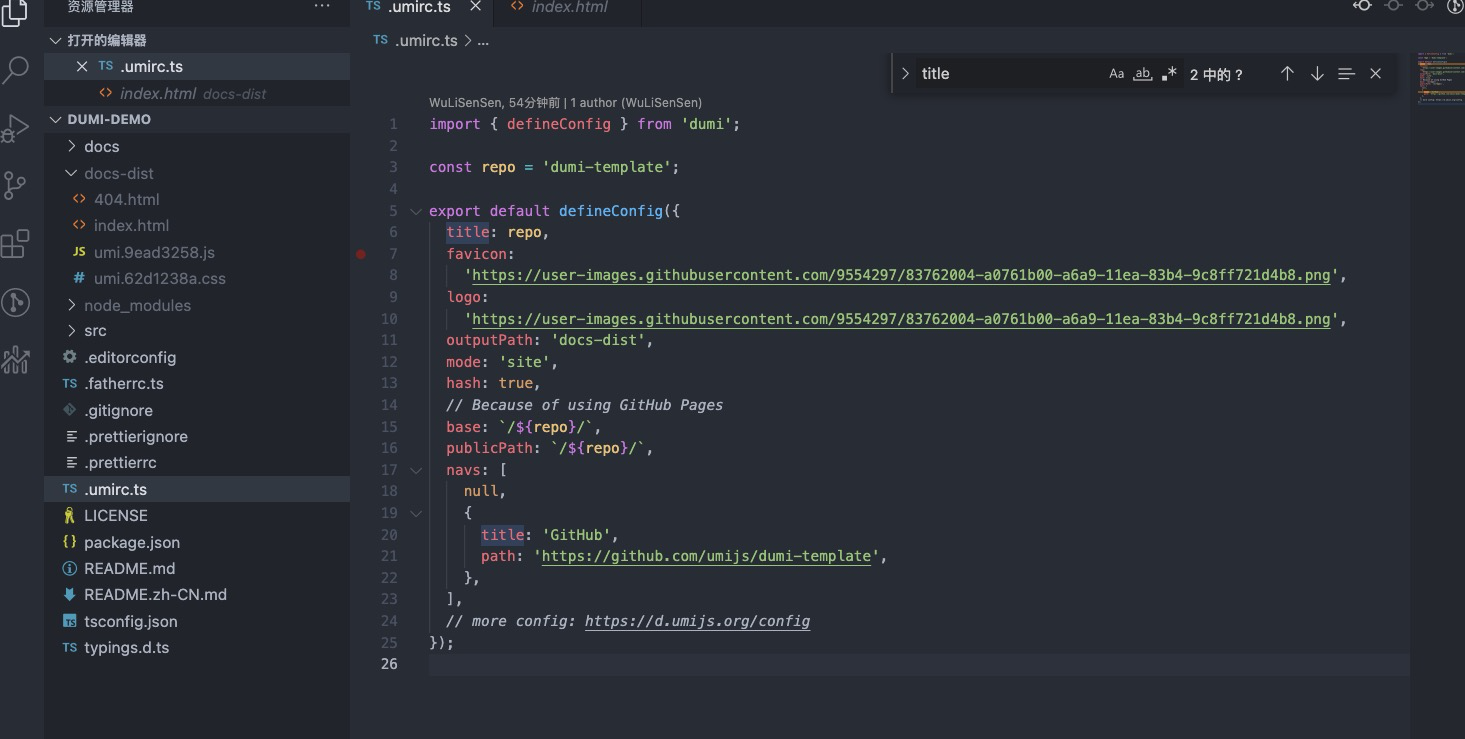The image size is (1465, 739).
Task: Open the GitLens view in activity bar
Action: pyautogui.click(x=15, y=301)
